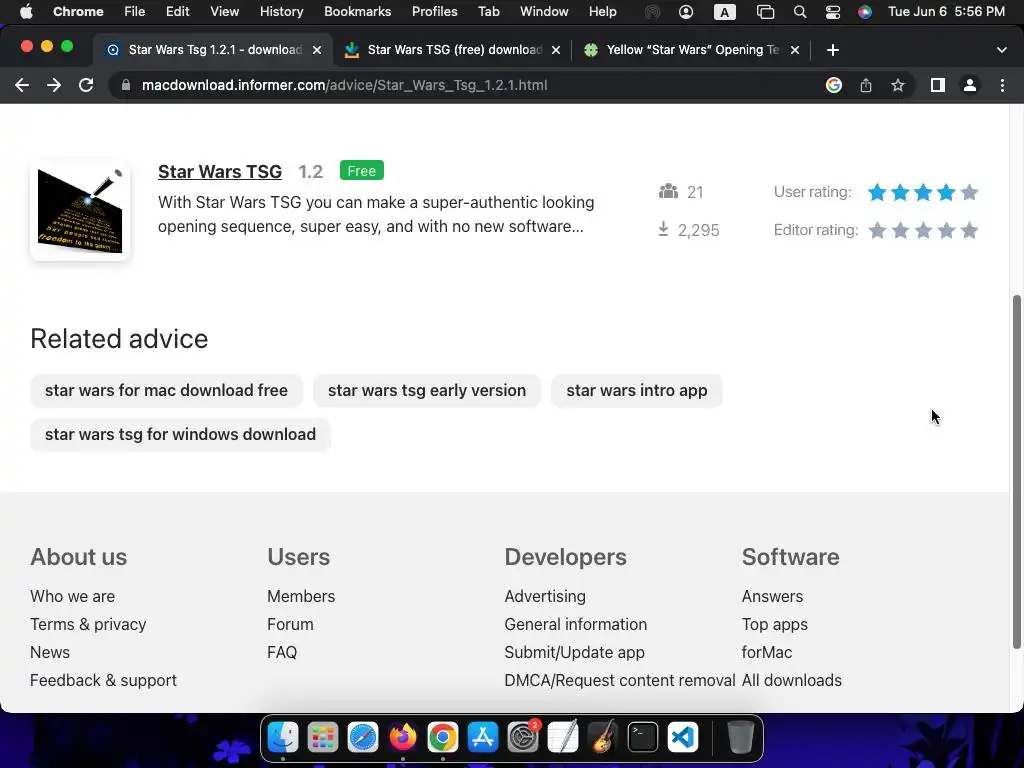1024x768 pixels.
Task: Close the Star Wars Tsg 1.2.1 tab
Action: click(x=317, y=50)
